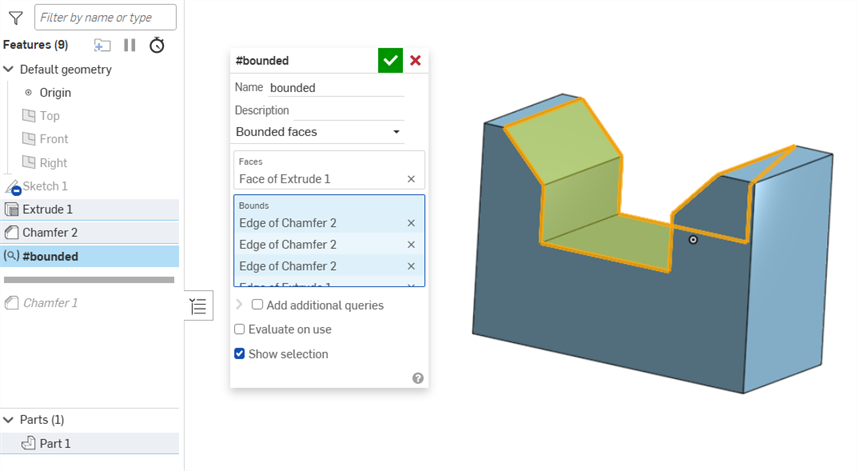857x471 pixels.
Task: Remove Face of Extrude 1 from Faces
Action: tap(411, 179)
